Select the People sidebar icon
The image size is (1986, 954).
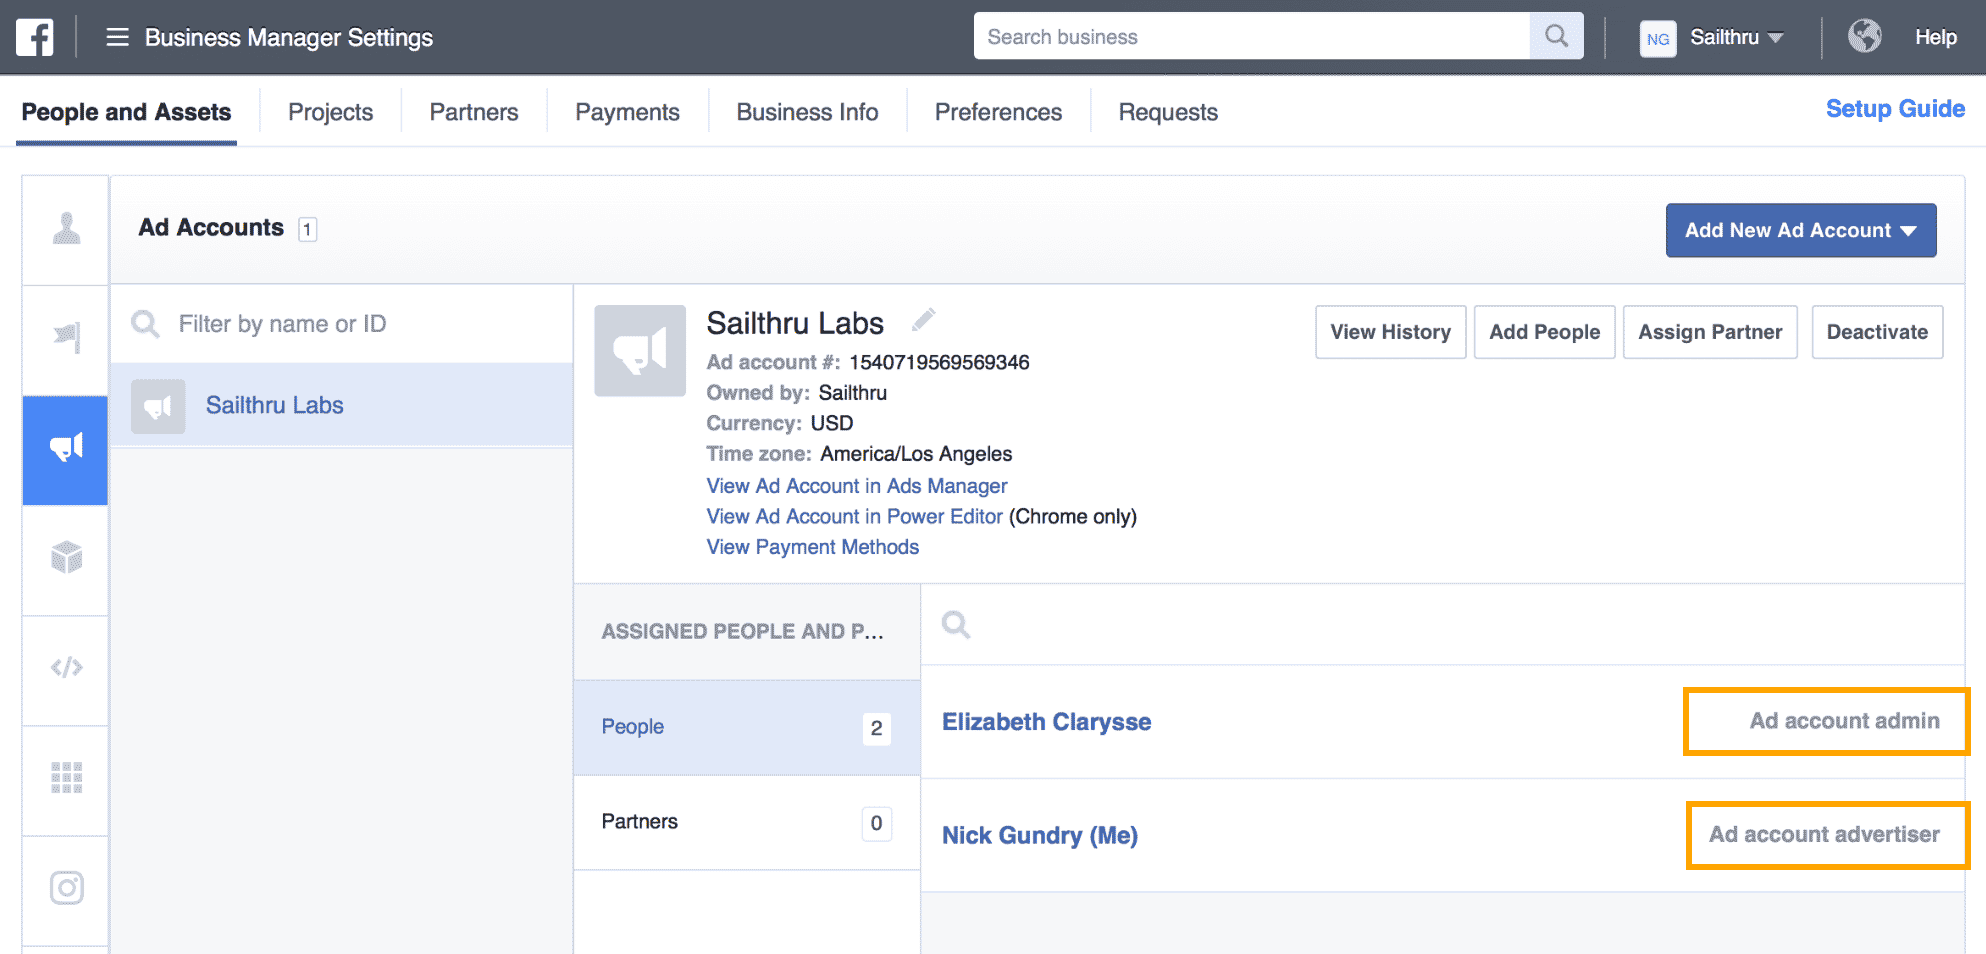pyautogui.click(x=66, y=229)
